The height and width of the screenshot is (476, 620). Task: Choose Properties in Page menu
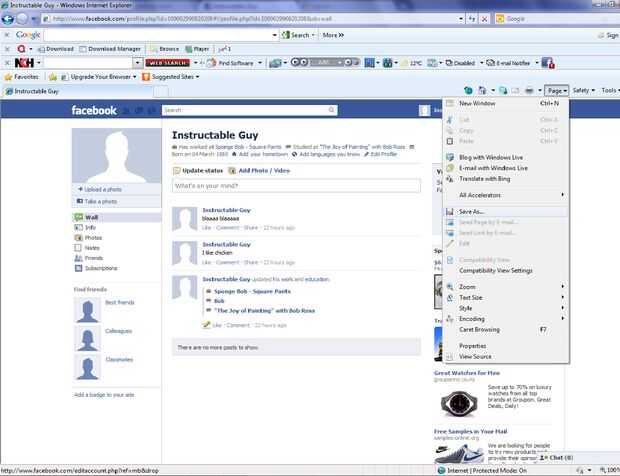click(x=506, y=346)
